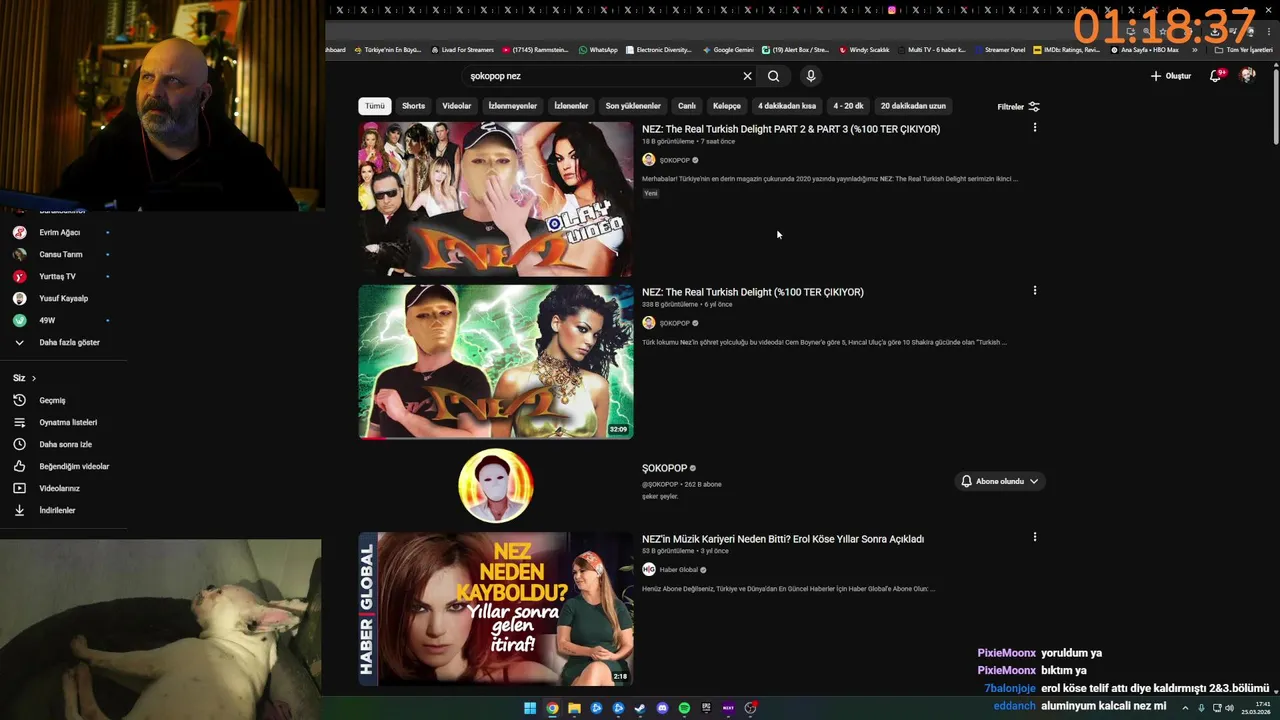
Task: Open Windows Start button
Action: (x=530, y=708)
